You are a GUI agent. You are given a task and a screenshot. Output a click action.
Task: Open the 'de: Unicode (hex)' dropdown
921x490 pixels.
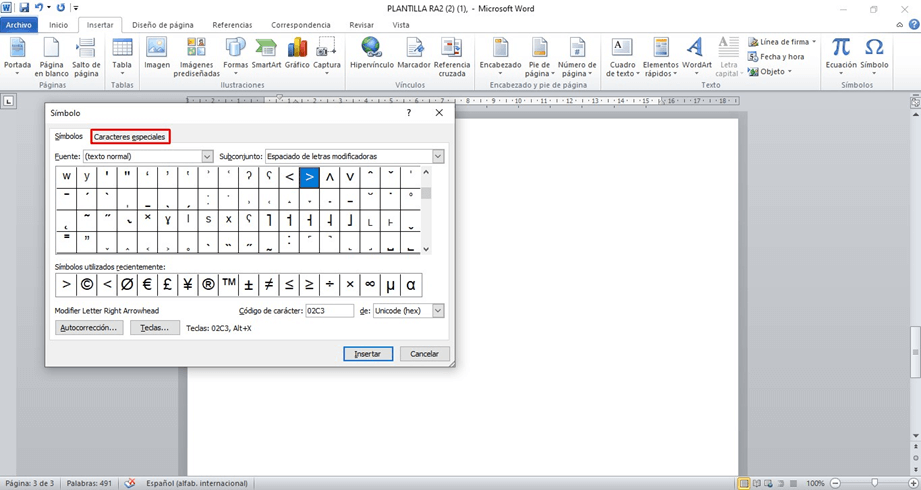(438, 310)
